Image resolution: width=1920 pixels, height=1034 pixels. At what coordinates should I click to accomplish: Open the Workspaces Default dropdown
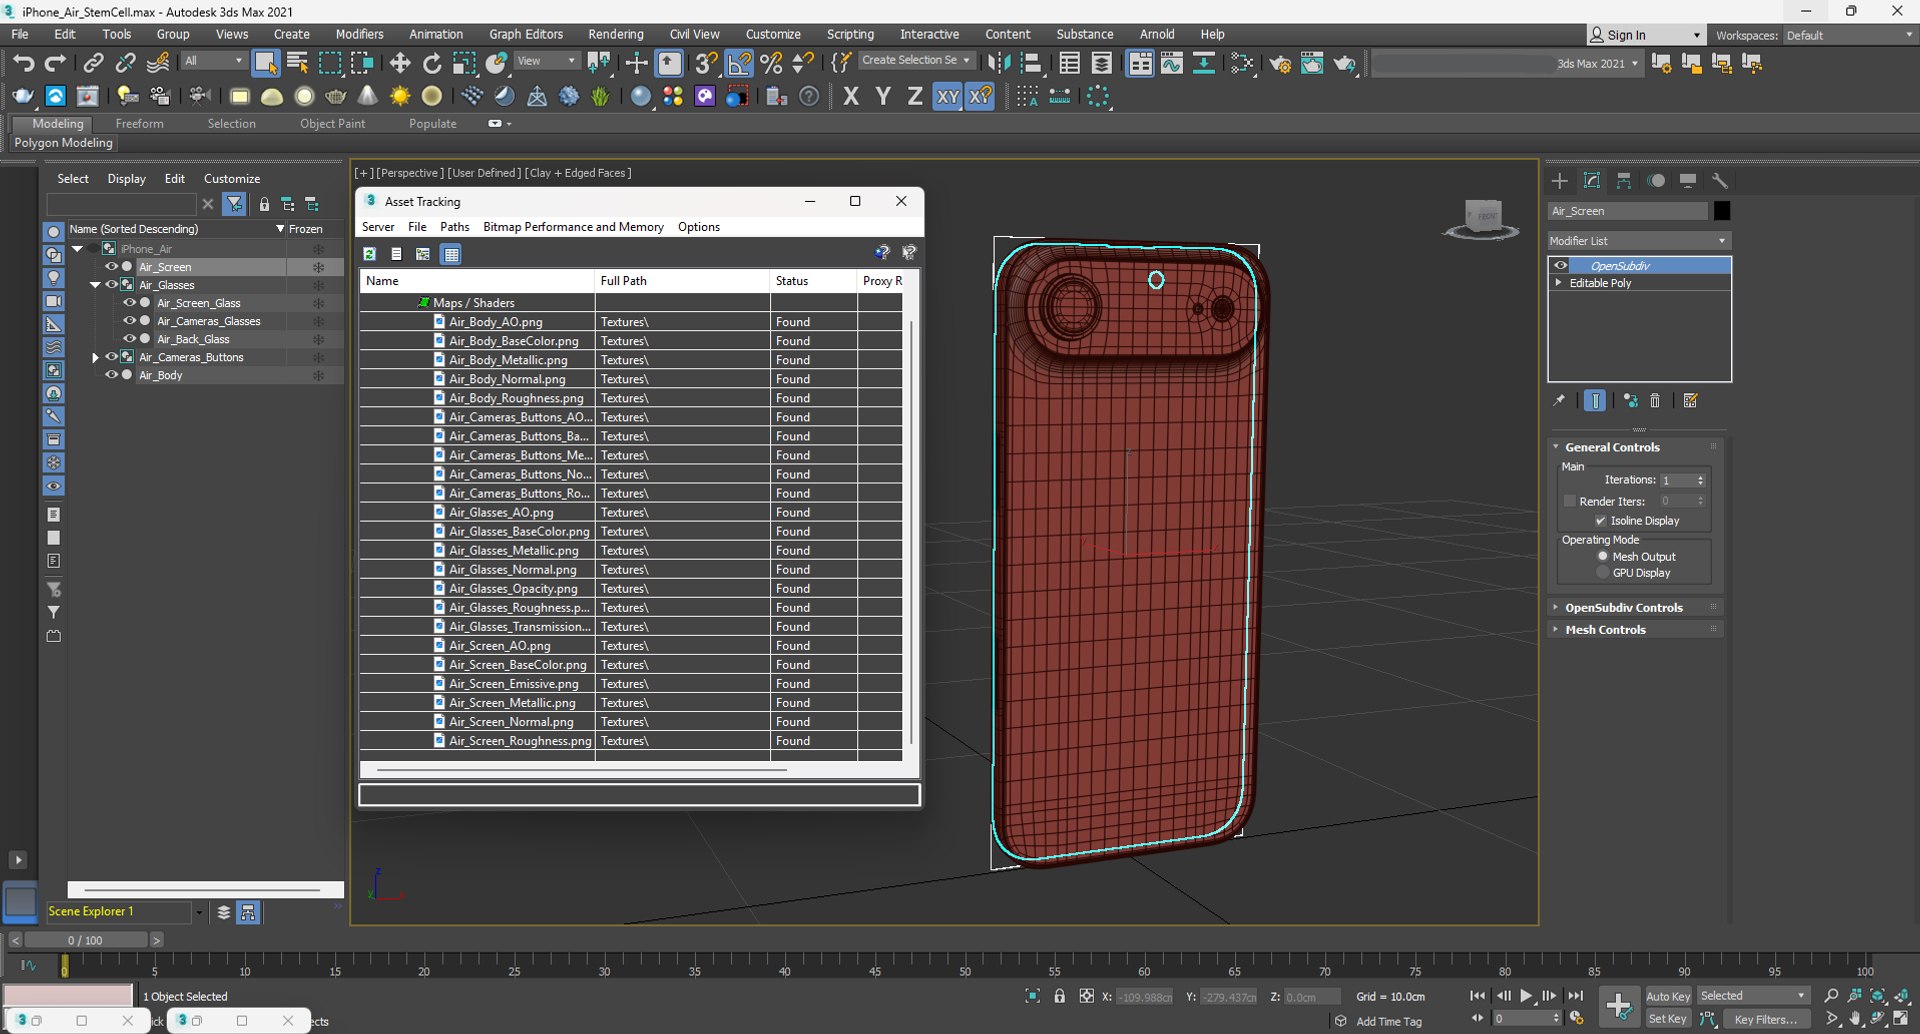point(1849,35)
